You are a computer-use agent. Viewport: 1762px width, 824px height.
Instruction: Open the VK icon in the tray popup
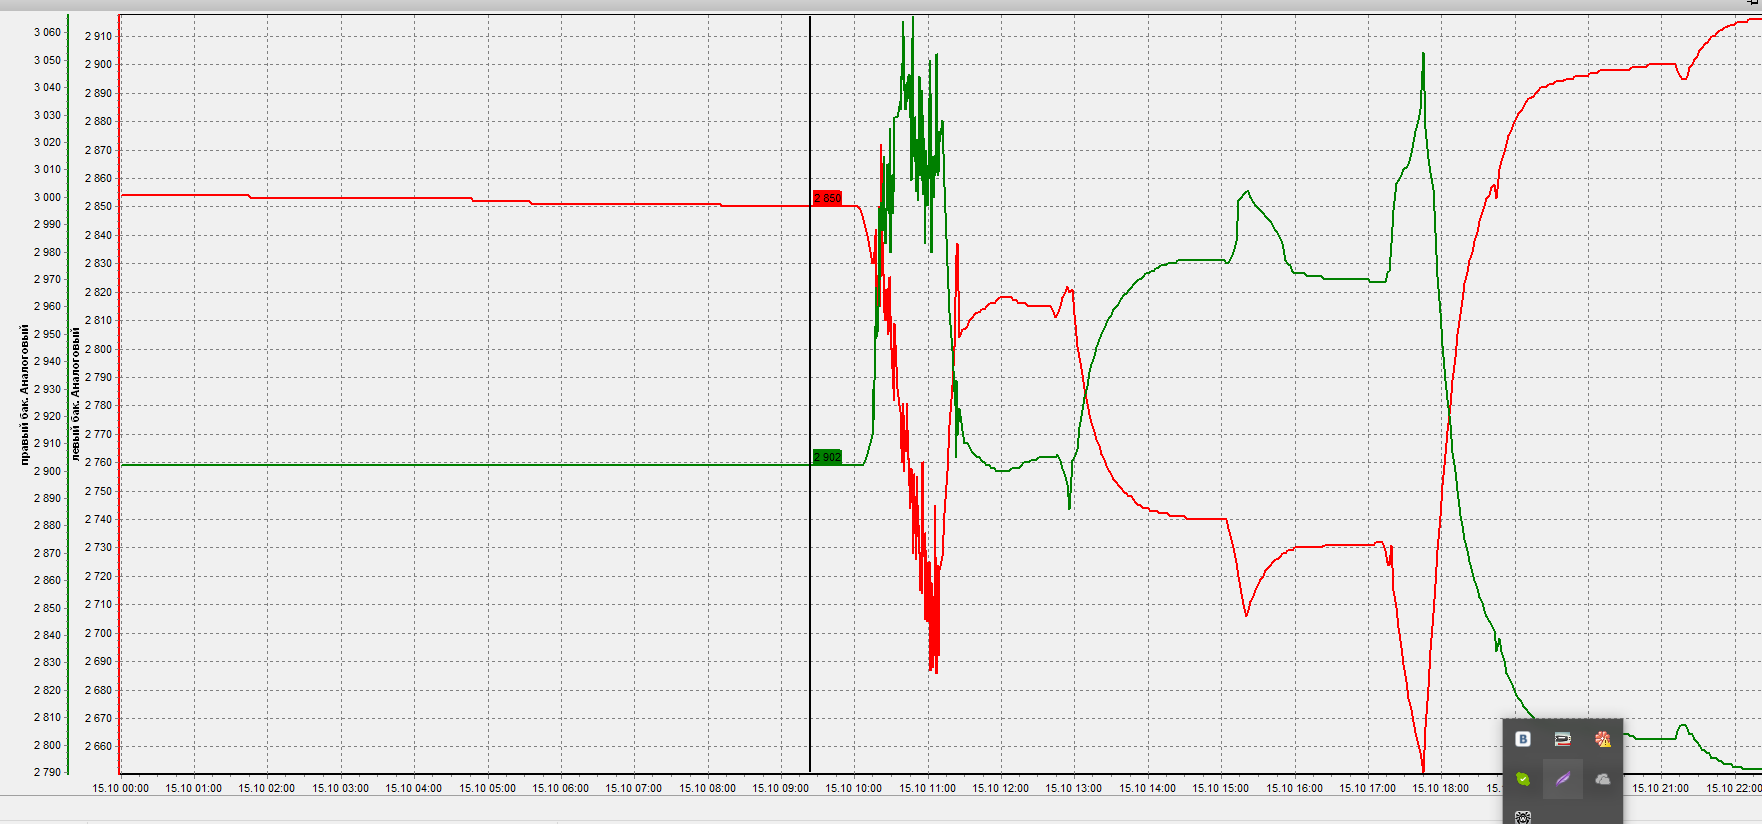(1522, 739)
